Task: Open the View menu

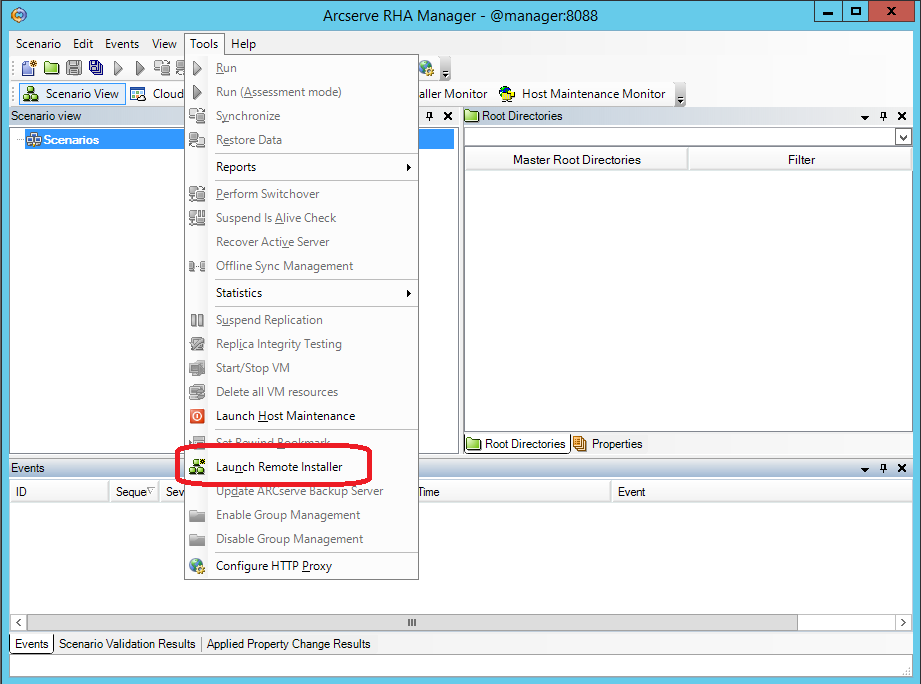Action: coord(164,44)
